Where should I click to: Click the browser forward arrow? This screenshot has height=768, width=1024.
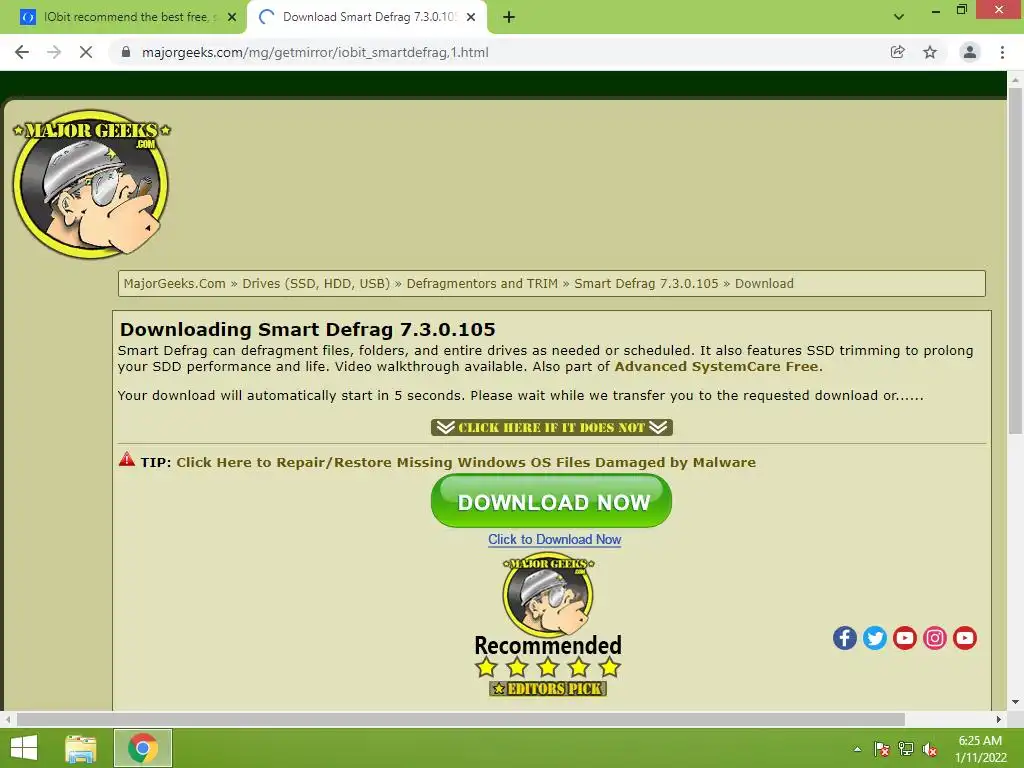pyautogui.click(x=54, y=52)
